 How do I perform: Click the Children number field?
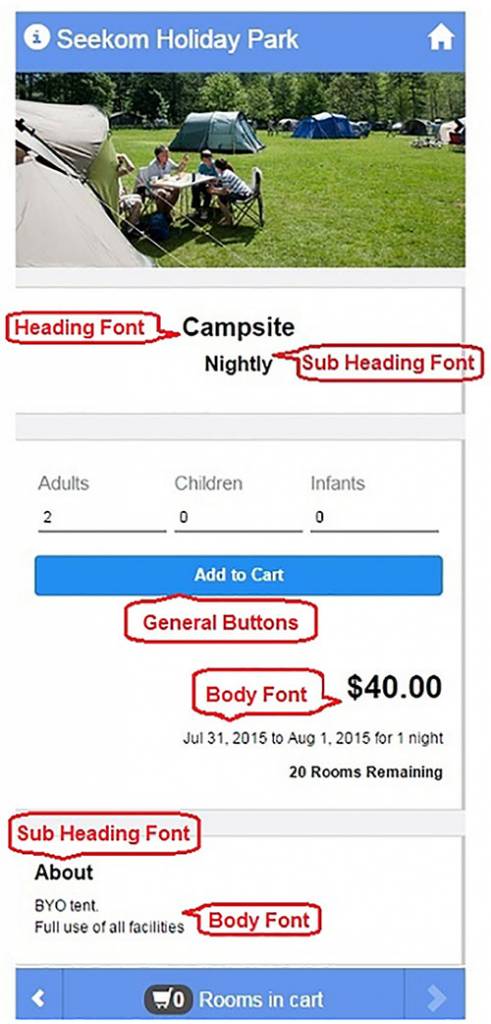tap(238, 518)
